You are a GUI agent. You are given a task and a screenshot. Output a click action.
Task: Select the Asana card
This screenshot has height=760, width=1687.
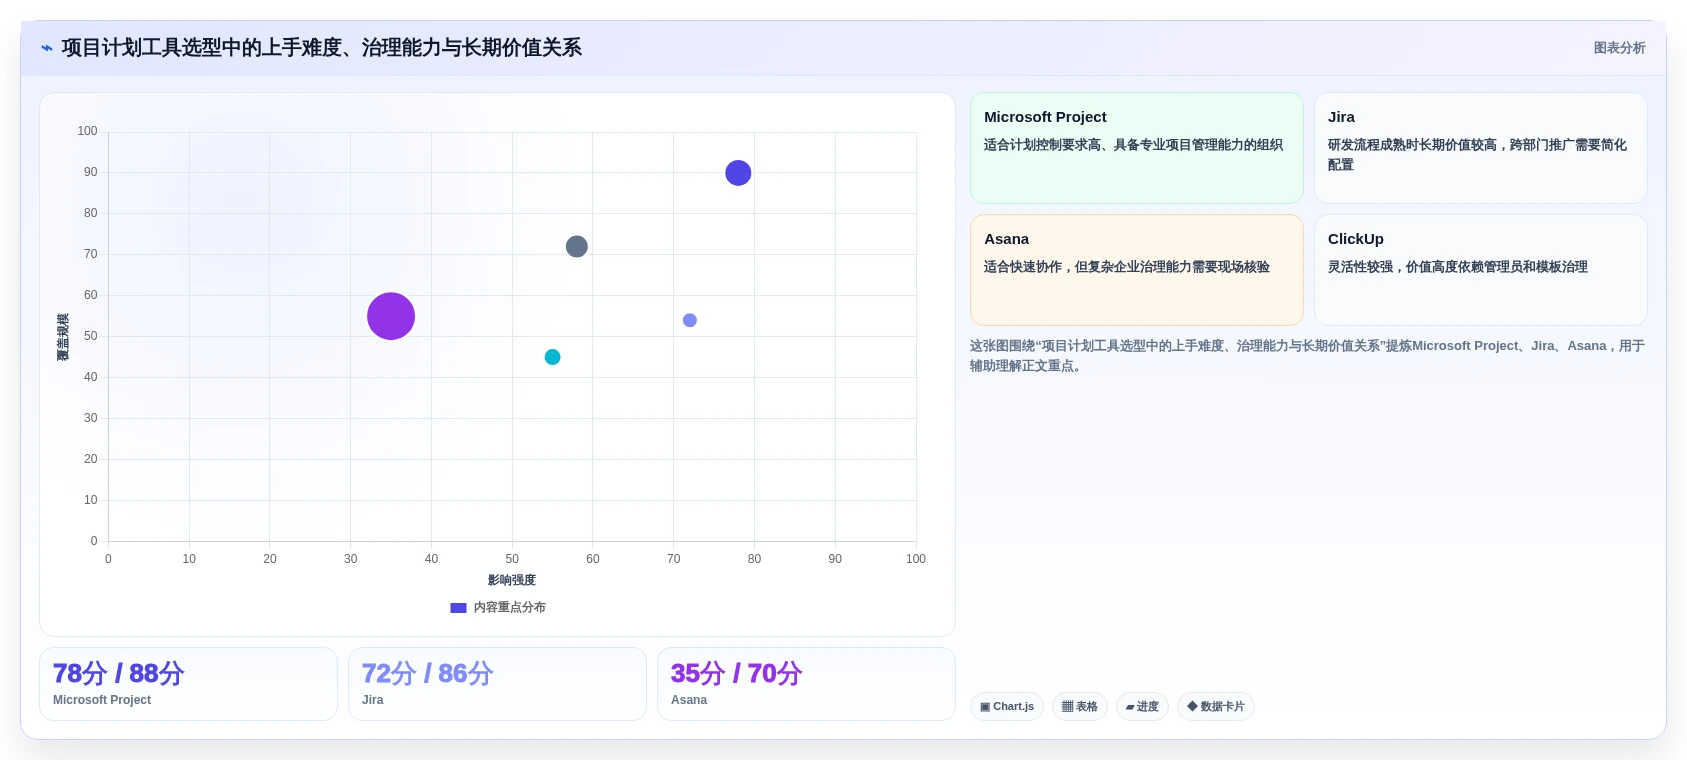pyautogui.click(x=1136, y=270)
